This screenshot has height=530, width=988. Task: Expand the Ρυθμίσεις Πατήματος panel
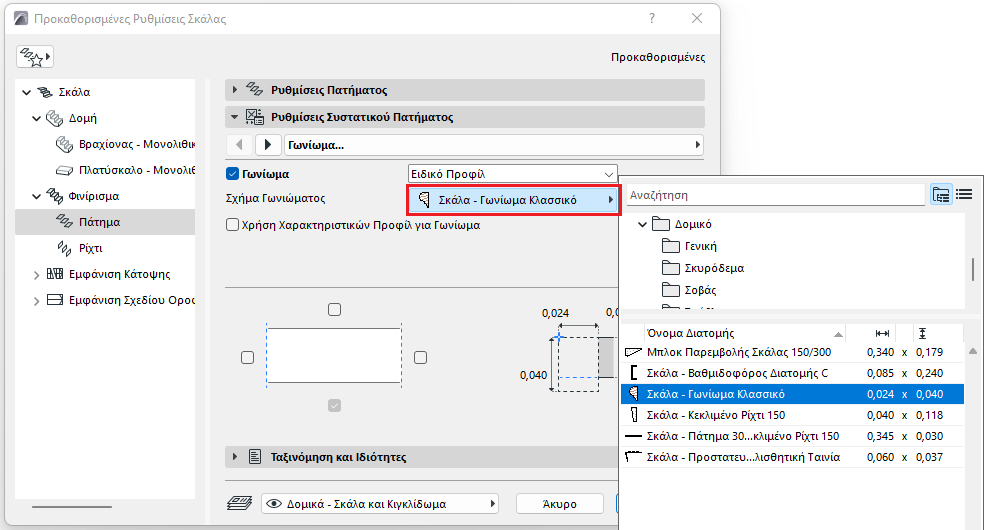click(x=235, y=90)
